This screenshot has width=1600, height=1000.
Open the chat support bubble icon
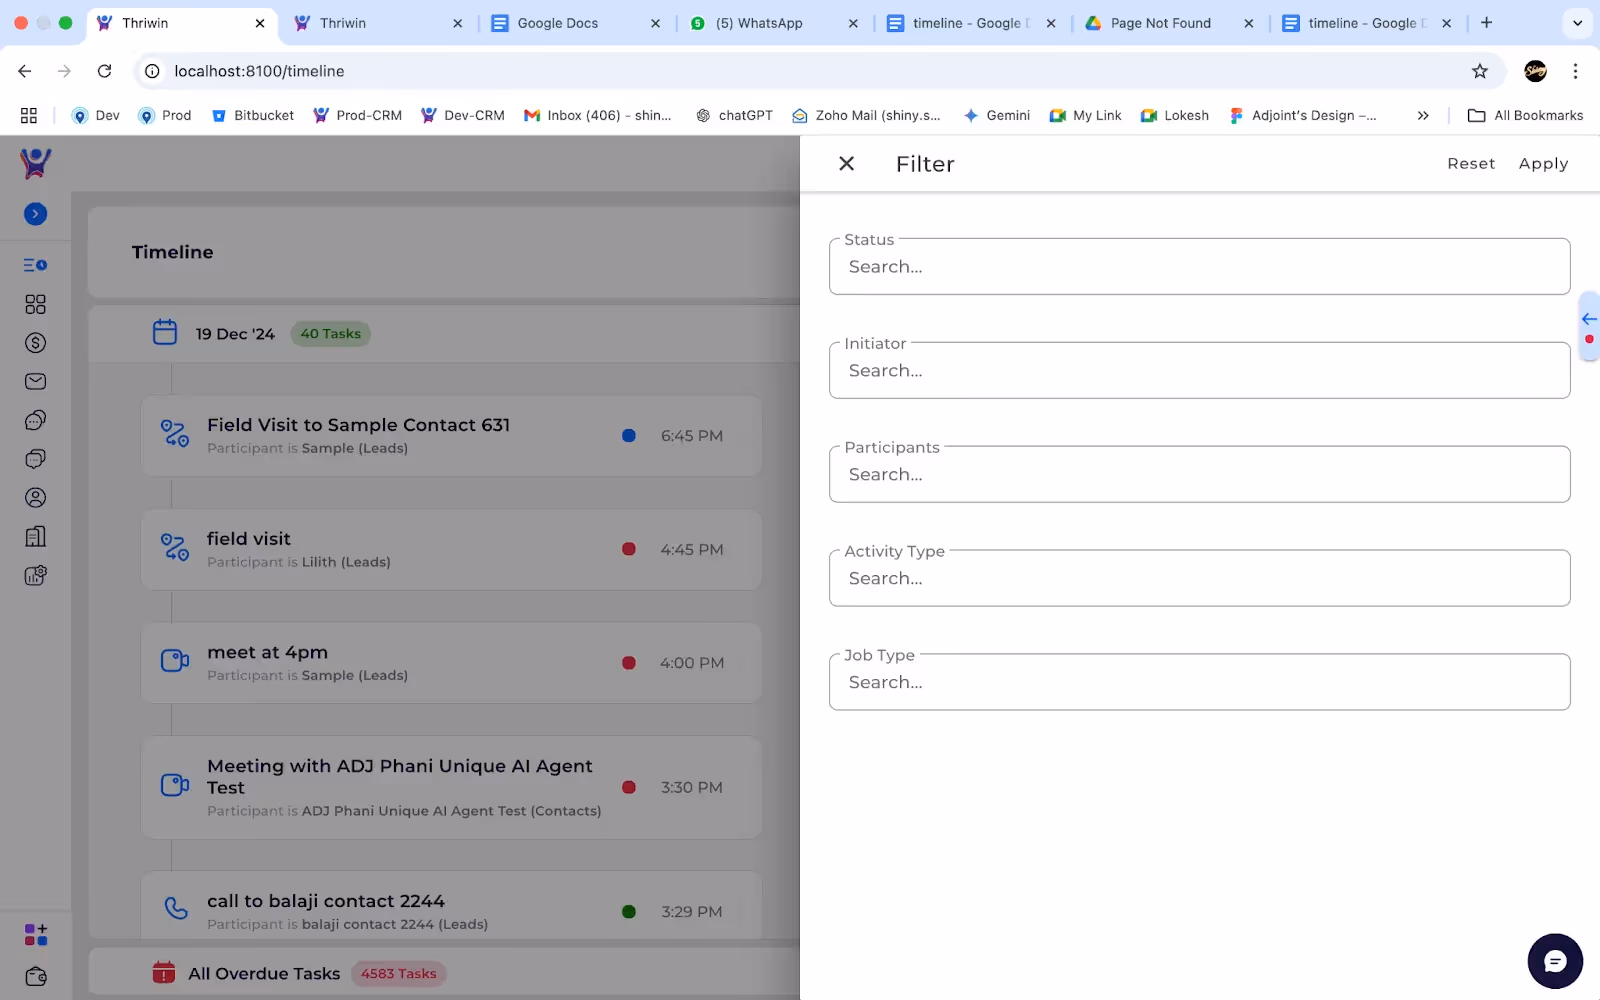pyautogui.click(x=1555, y=961)
